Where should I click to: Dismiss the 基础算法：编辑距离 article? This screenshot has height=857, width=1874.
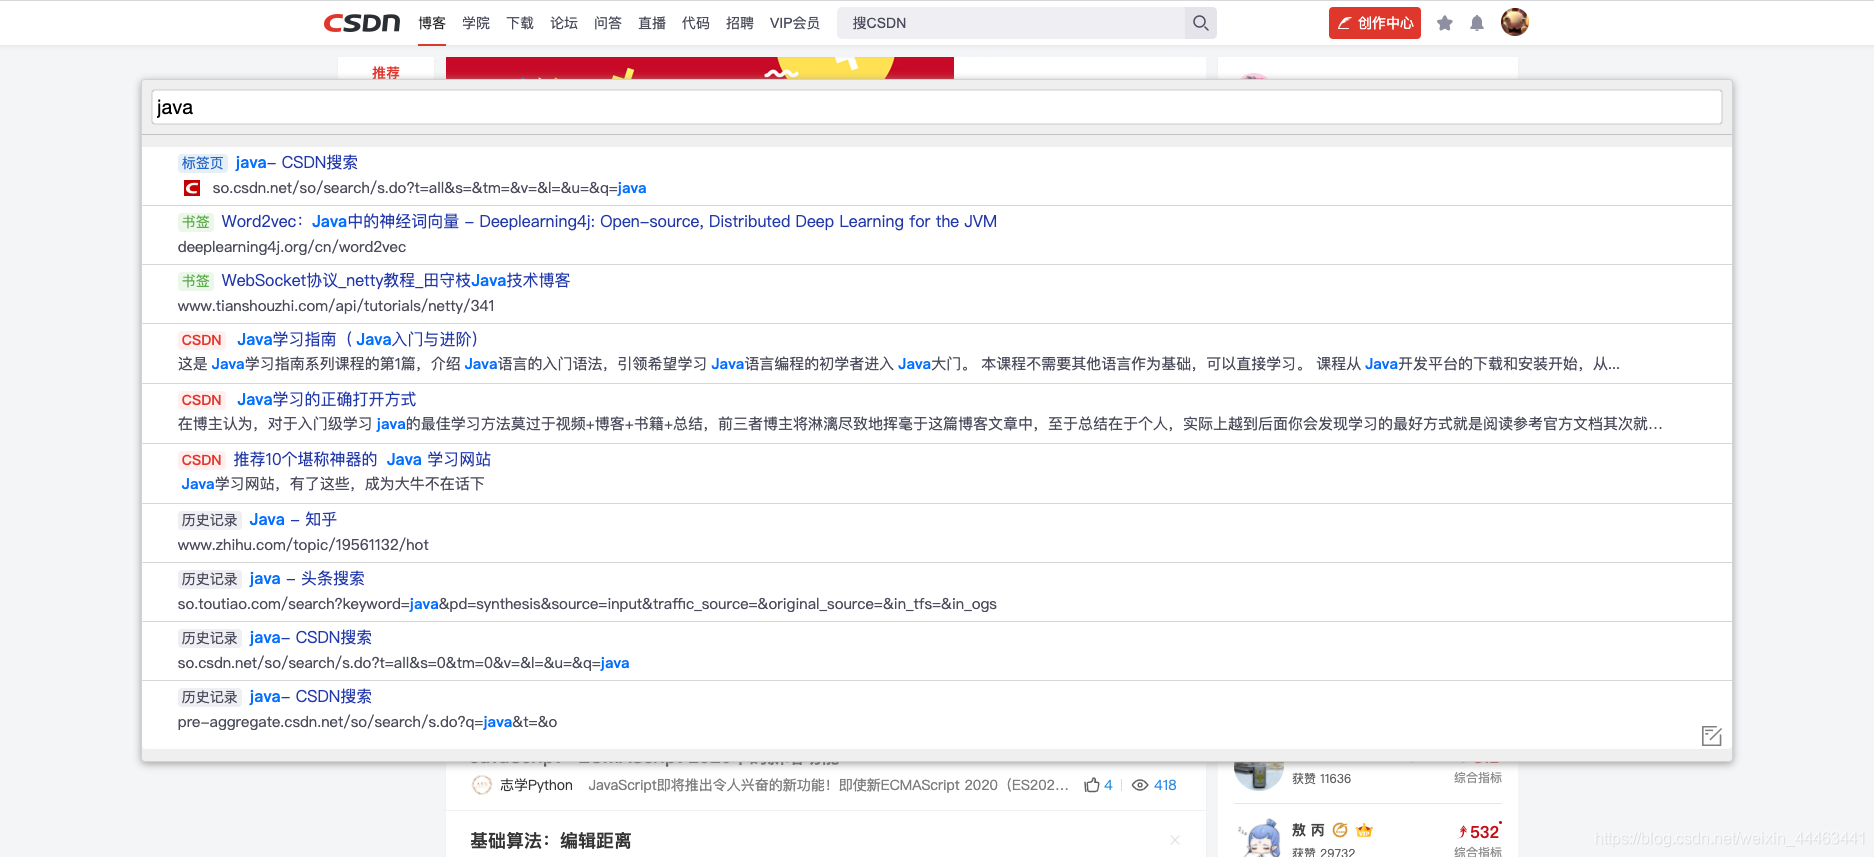[1175, 840]
